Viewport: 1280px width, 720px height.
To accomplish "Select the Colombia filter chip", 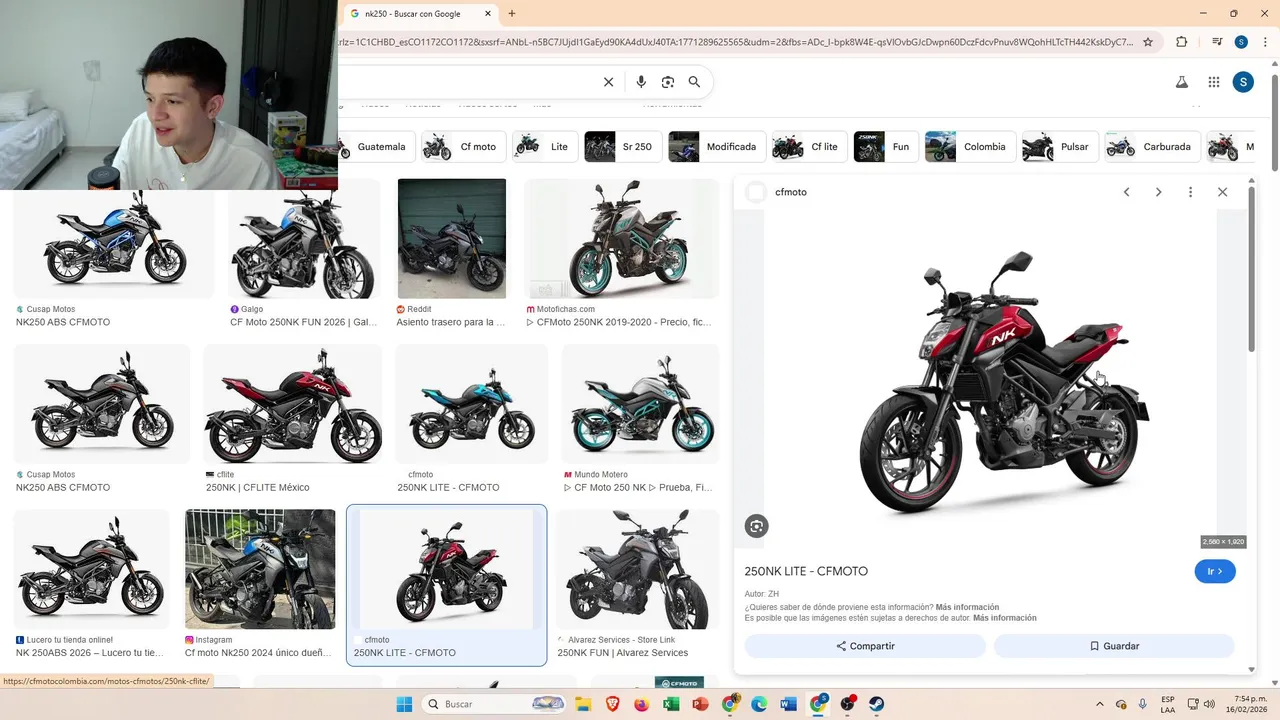I will click(969, 147).
